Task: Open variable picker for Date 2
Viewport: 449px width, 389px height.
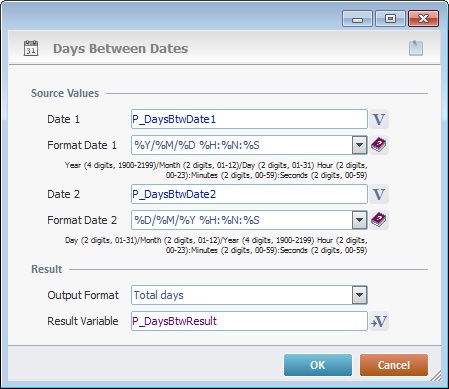Action: (379, 194)
